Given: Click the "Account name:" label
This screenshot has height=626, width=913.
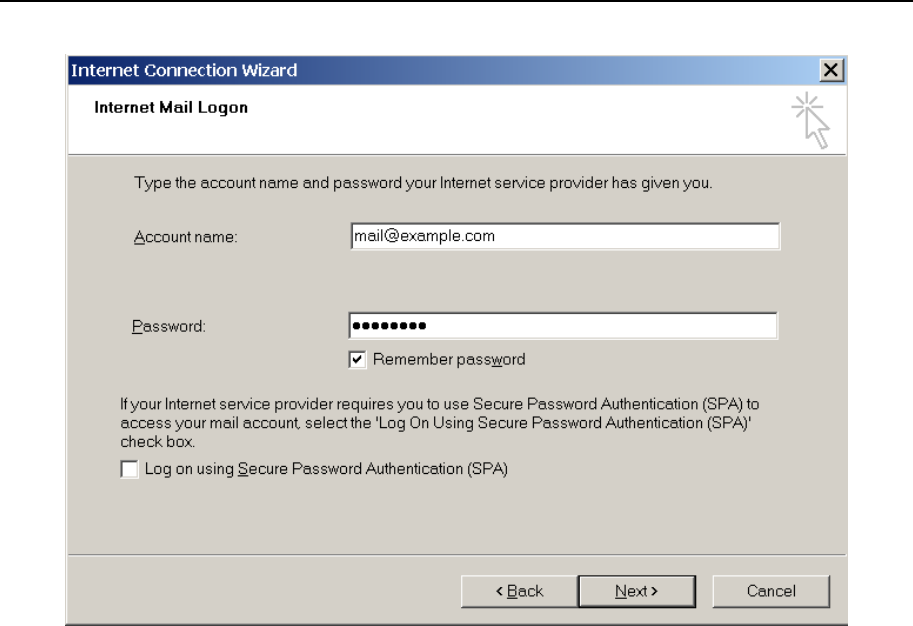Looking at the screenshot, I should [186, 237].
